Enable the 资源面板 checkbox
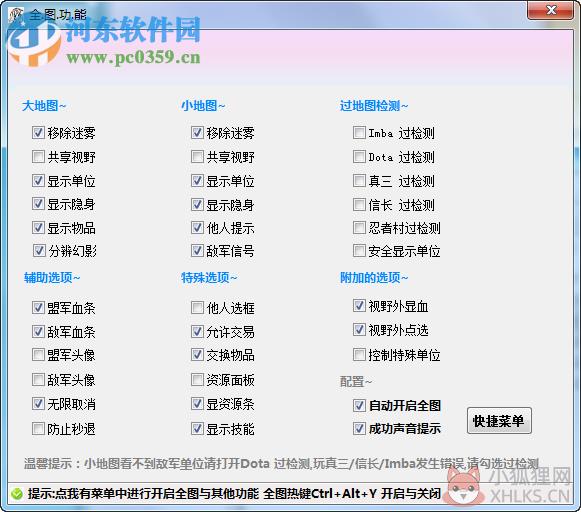 point(197,379)
